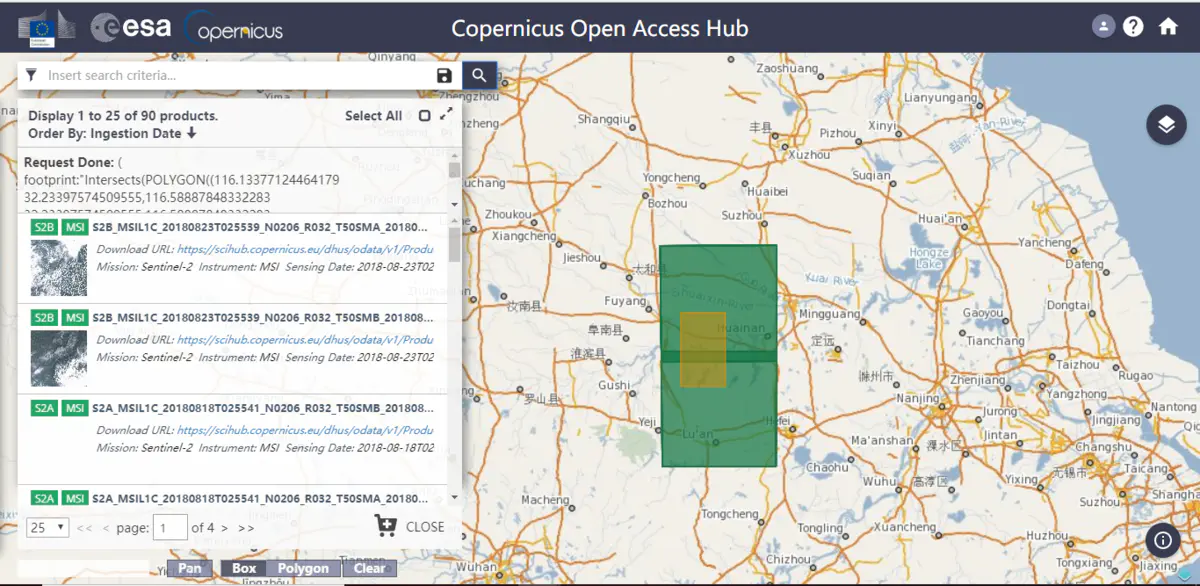This screenshot has width=1200, height=586.
Task: Click request text box scroll down arrow
Action: point(454,204)
